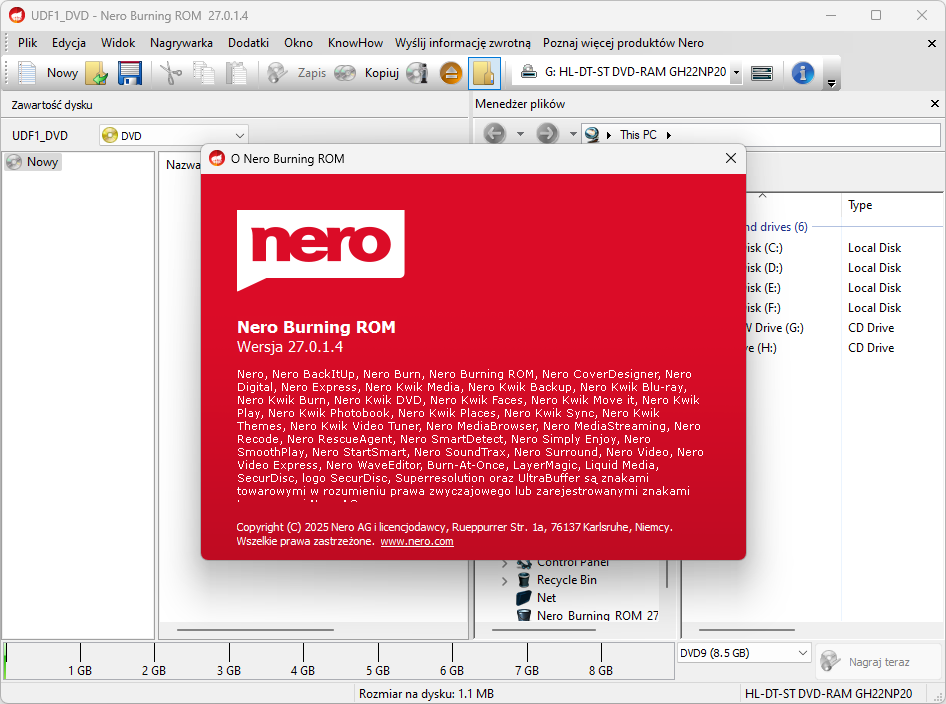Open the Edycja menu
Image resolution: width=946 pixels, height=704 pixels.
pyautogui.click(x=68, y=43)
